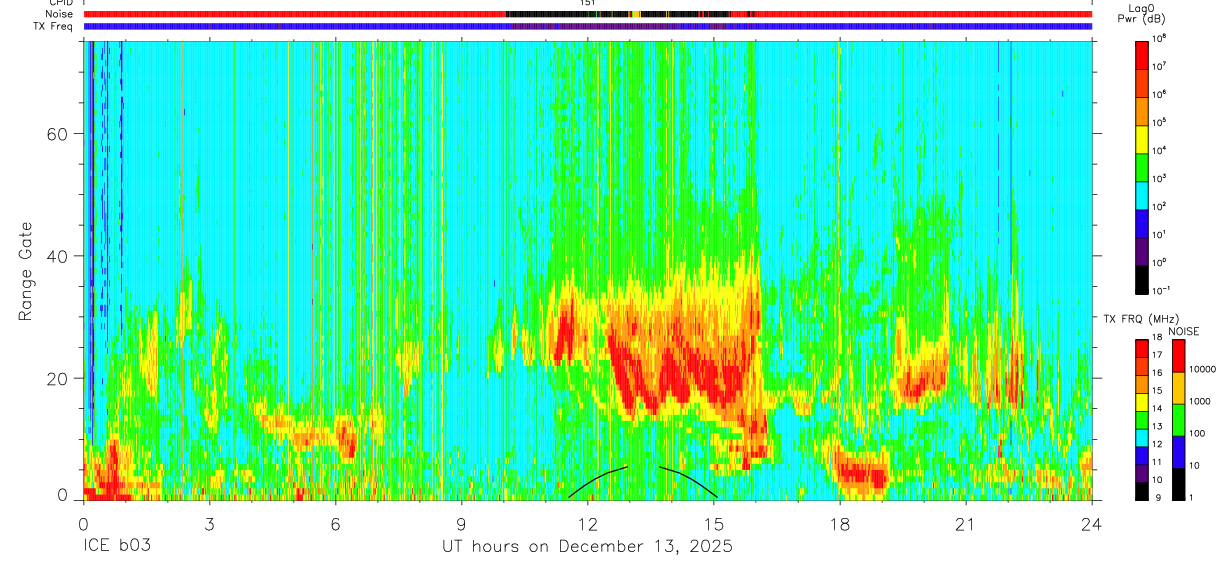Click the 100 label on NOISE legend

point(1197,434)
